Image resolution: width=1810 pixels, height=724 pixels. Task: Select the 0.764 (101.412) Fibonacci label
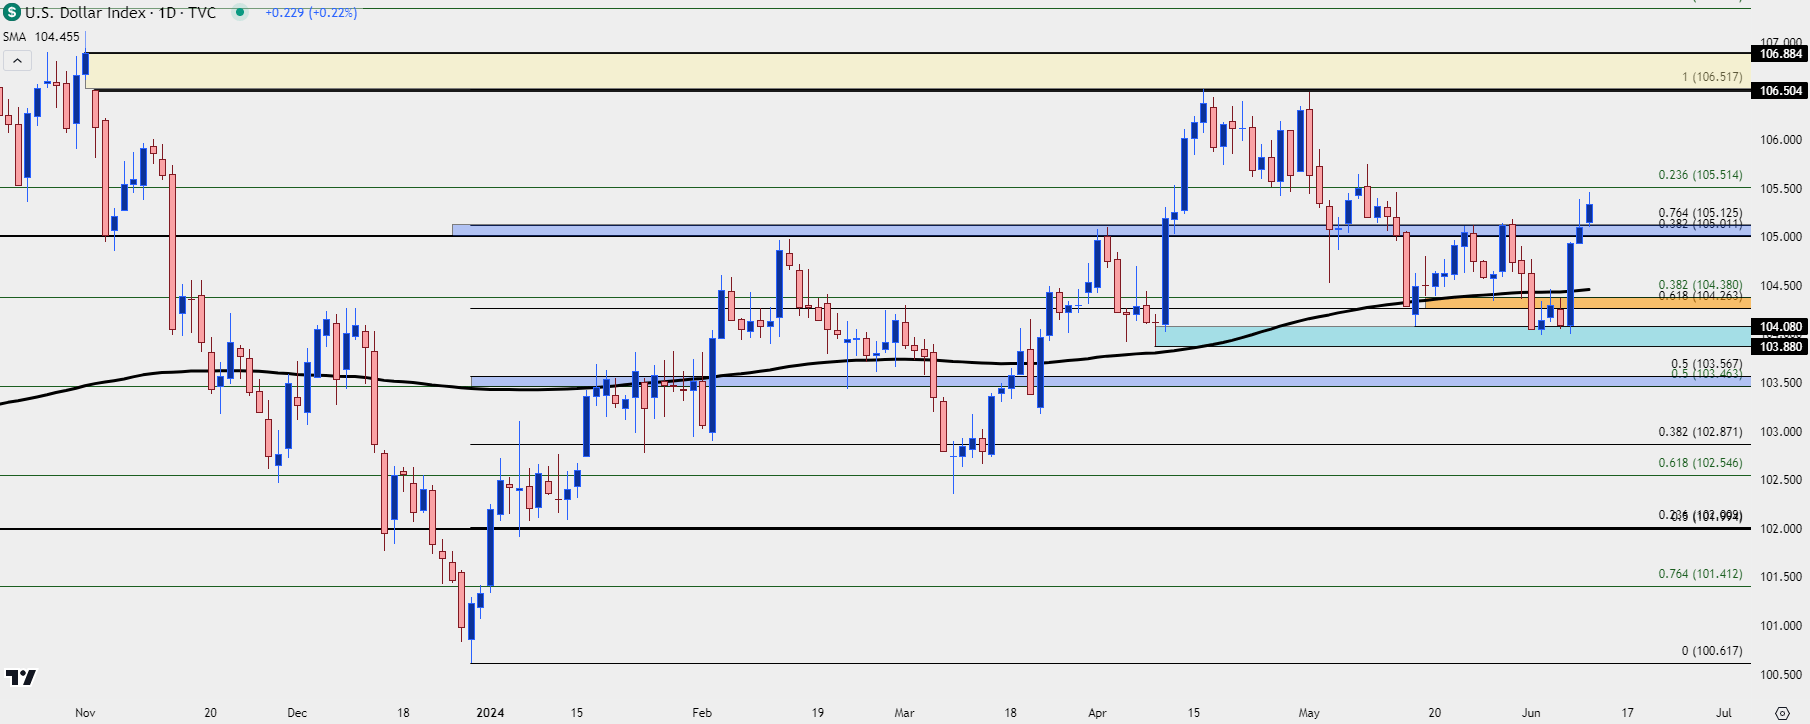1700,574
